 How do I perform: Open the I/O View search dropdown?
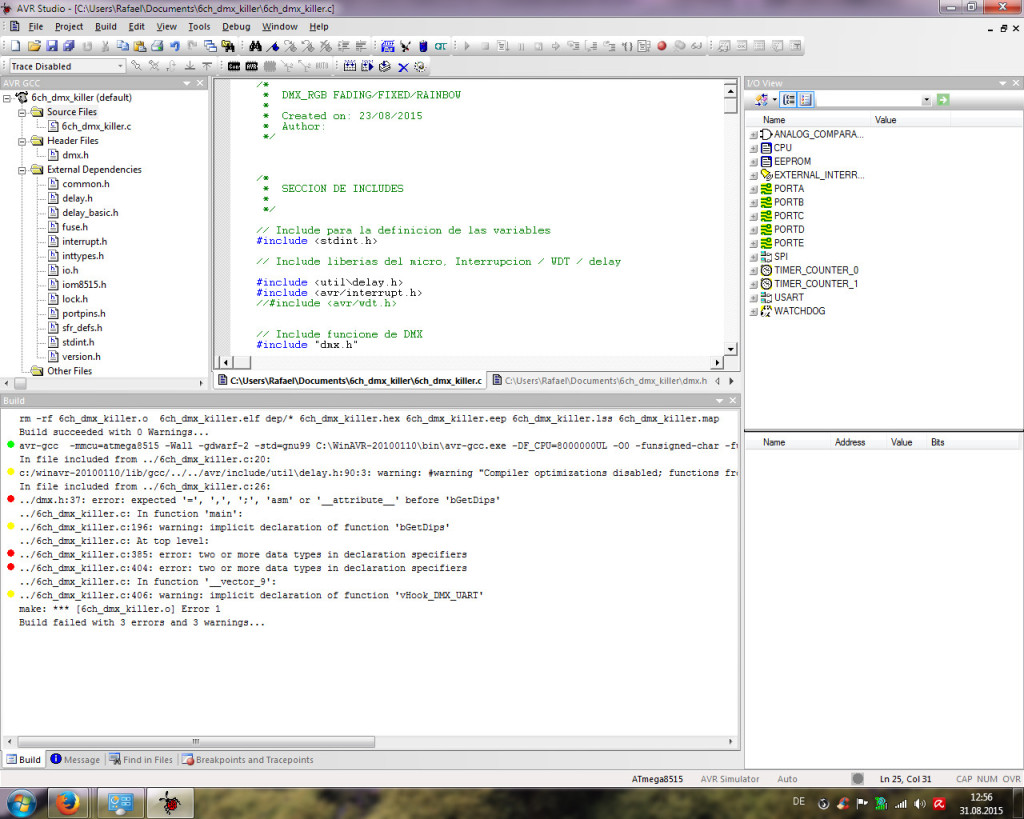click(x=926, y=100)
